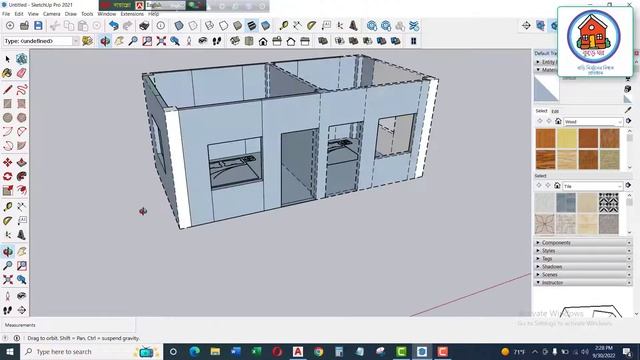The width and height of the screenshot is (640, 360).
Task: Click home icon beside Wood dropdown
Action: point(558,121)
